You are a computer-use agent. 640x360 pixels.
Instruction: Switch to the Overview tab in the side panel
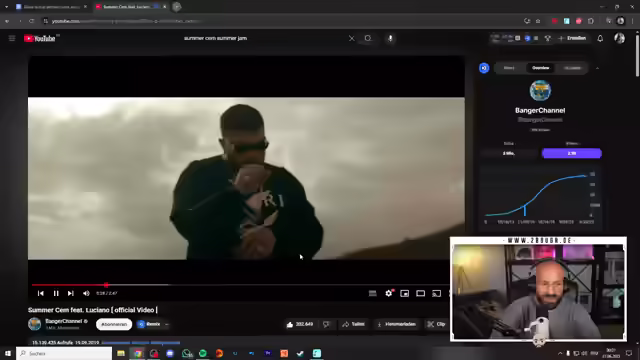[x=540, y=68]
